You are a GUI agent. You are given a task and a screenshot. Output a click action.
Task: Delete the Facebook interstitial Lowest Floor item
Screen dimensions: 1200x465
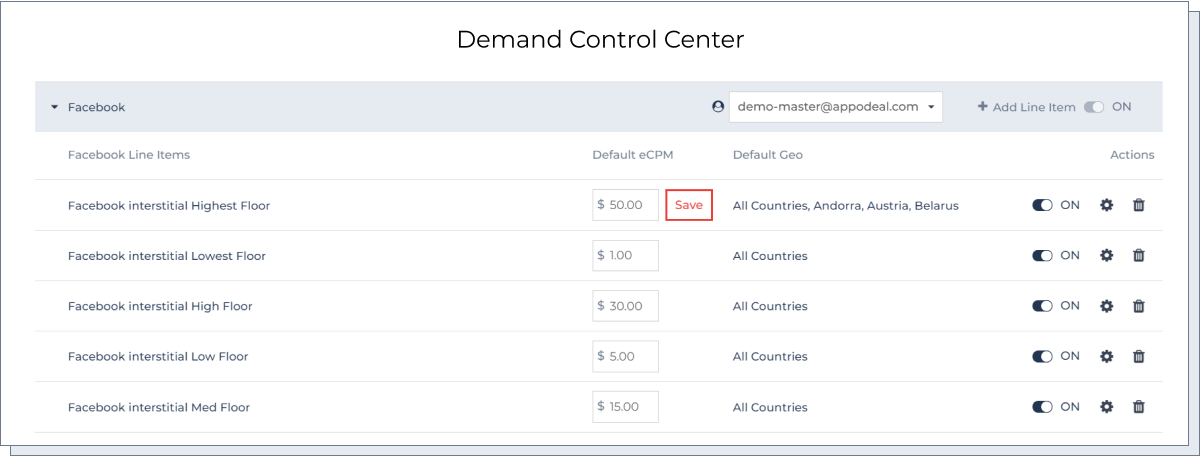tap(1138, 255)
